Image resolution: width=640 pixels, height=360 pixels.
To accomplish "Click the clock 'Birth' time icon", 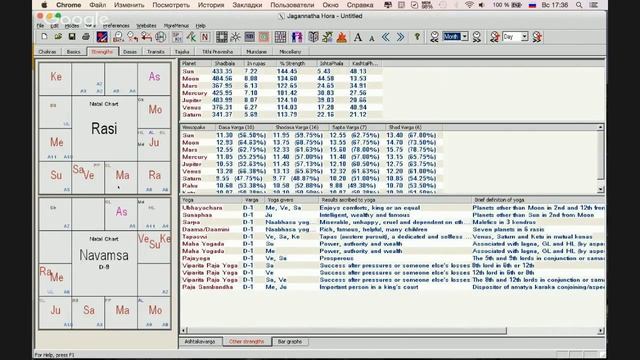I will (x=118, y=37).
